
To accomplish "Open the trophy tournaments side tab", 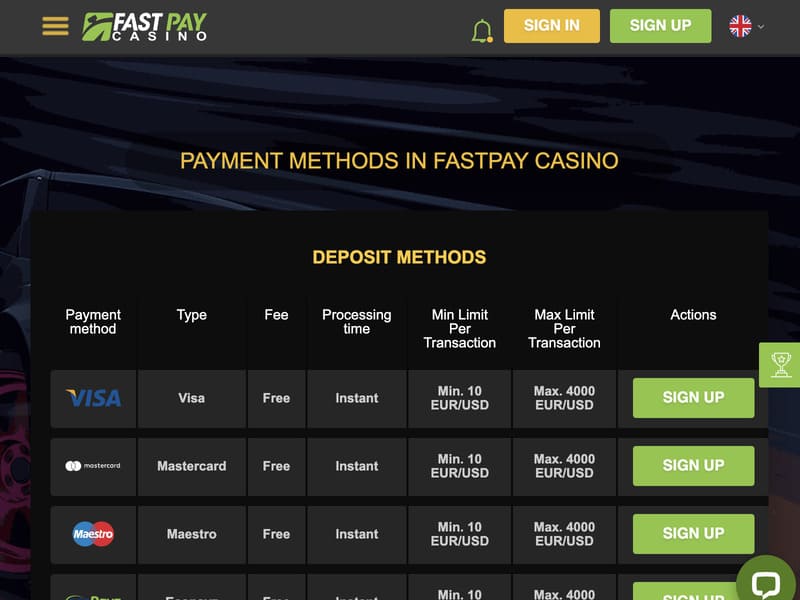I will pos(780,365).
